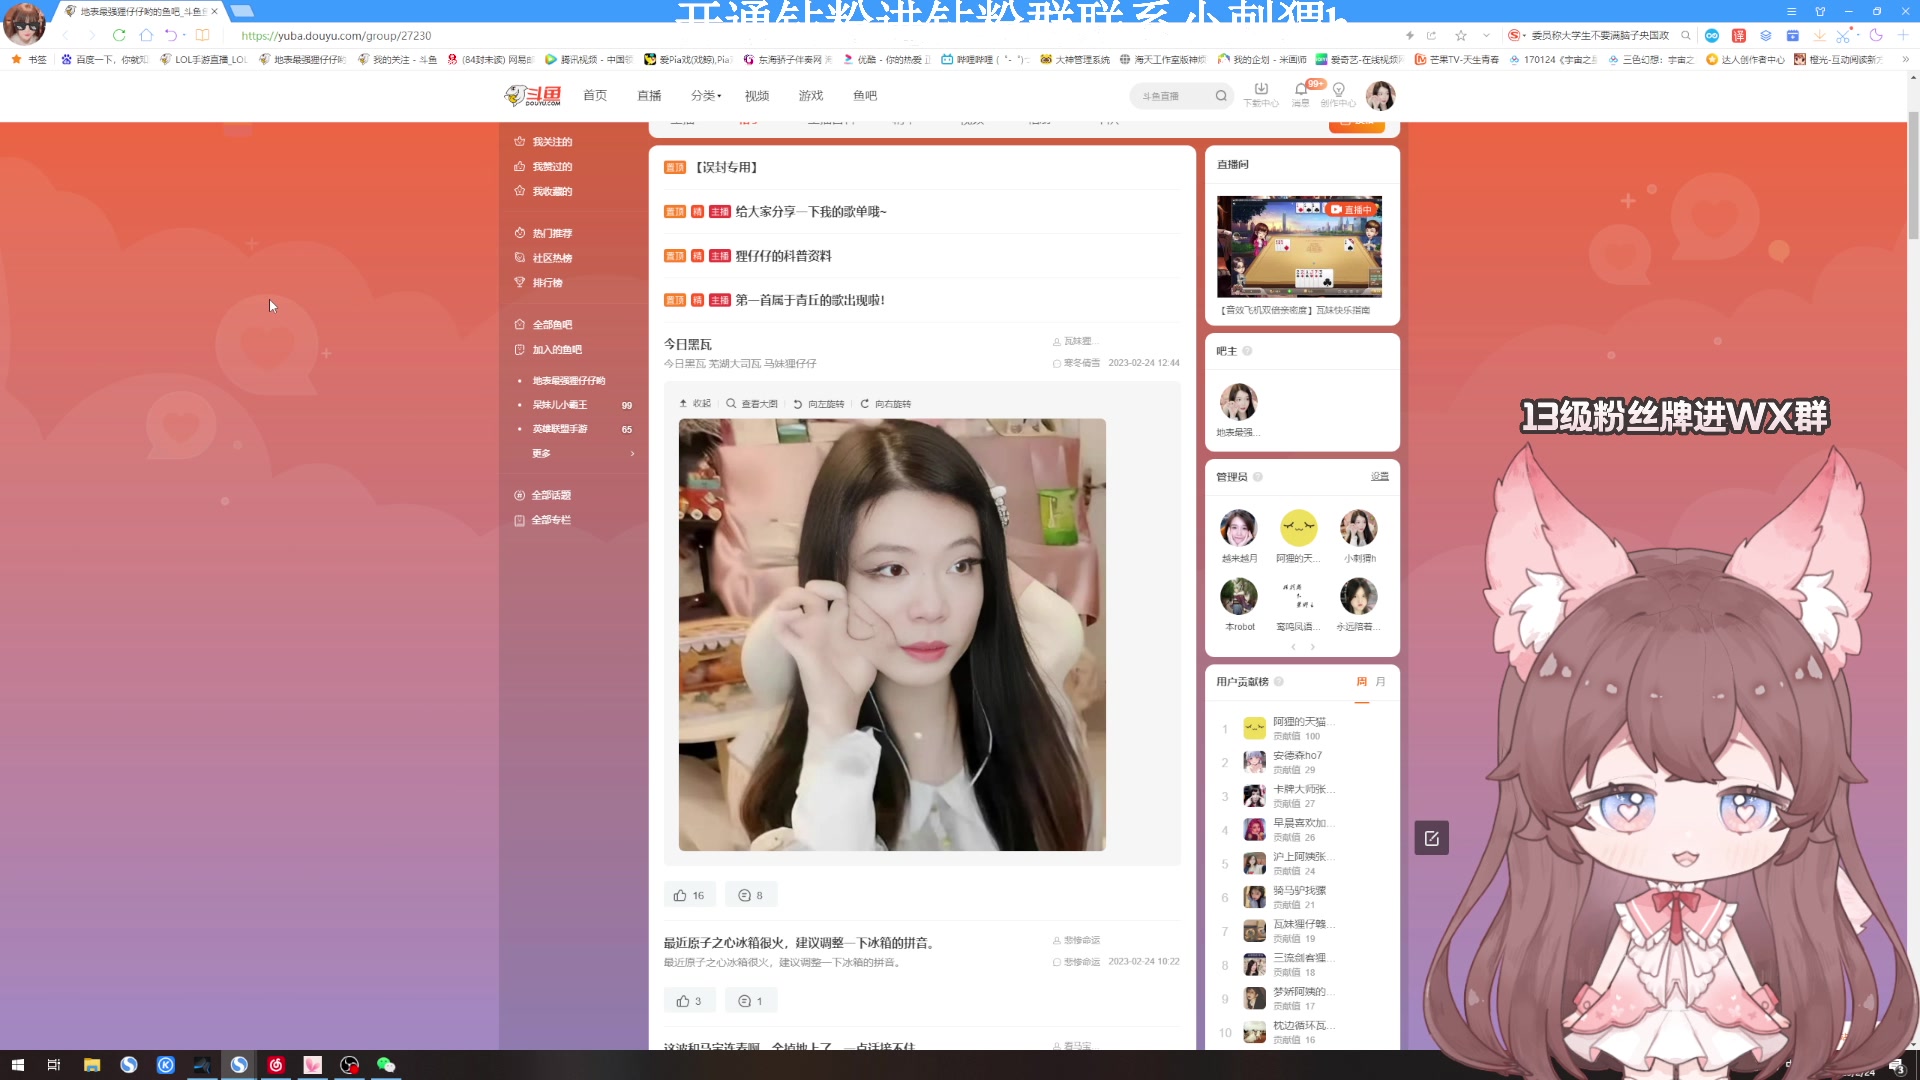Select the 月 contribution tab
The image size is (1920, 1080).
pos(1381,682)
